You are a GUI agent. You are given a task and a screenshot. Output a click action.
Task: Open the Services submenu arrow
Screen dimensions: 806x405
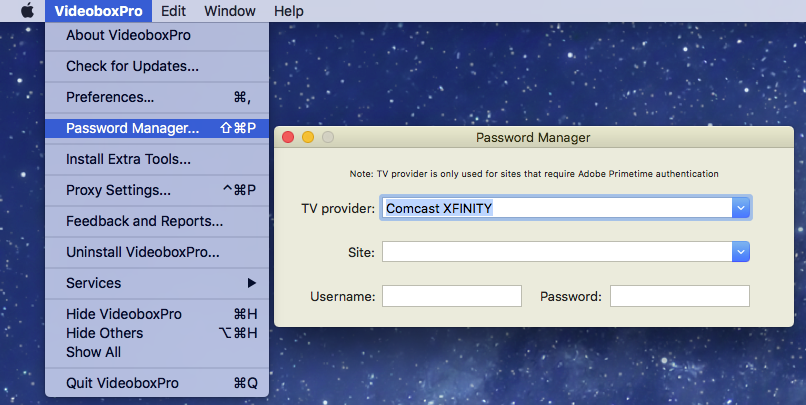click(x=251, y=283)
